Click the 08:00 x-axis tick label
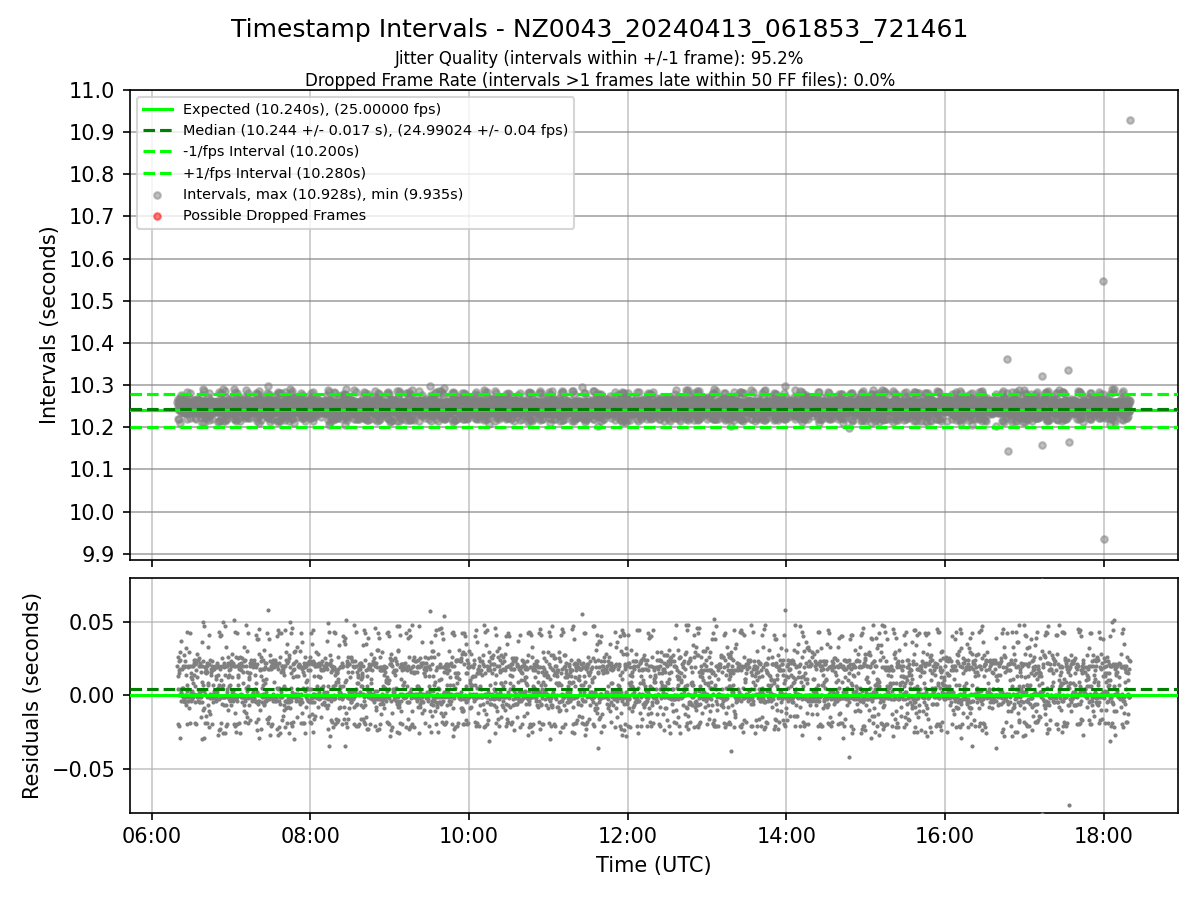Screen dimensions: 1200x900 tap(310, 835)
